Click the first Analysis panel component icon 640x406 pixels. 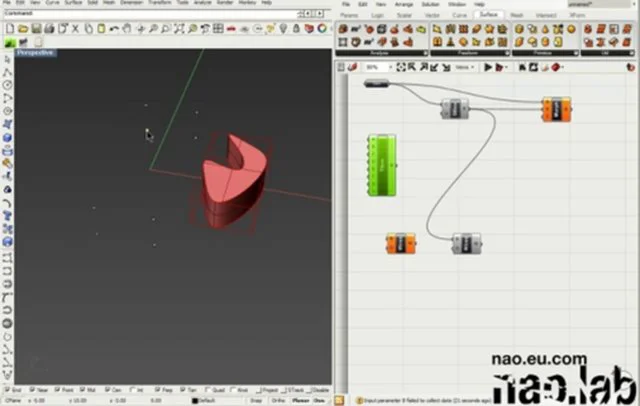343,29
